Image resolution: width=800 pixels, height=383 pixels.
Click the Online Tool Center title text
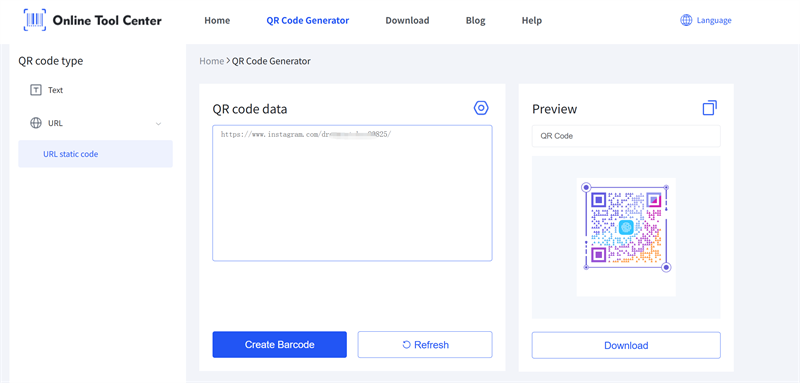click(107, 20)
